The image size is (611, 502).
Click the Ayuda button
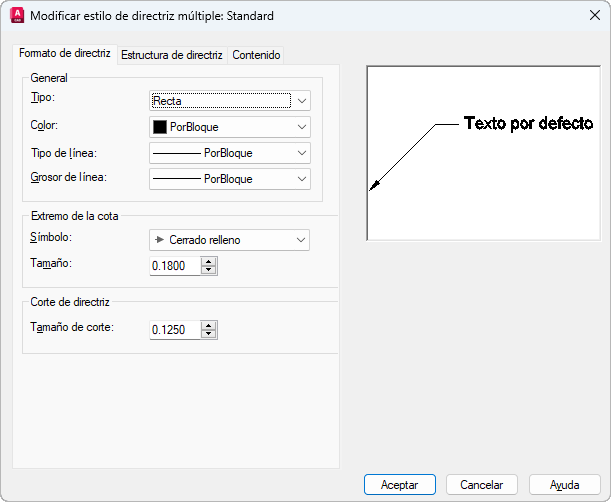pyautogui.click(x=565, y=484)
